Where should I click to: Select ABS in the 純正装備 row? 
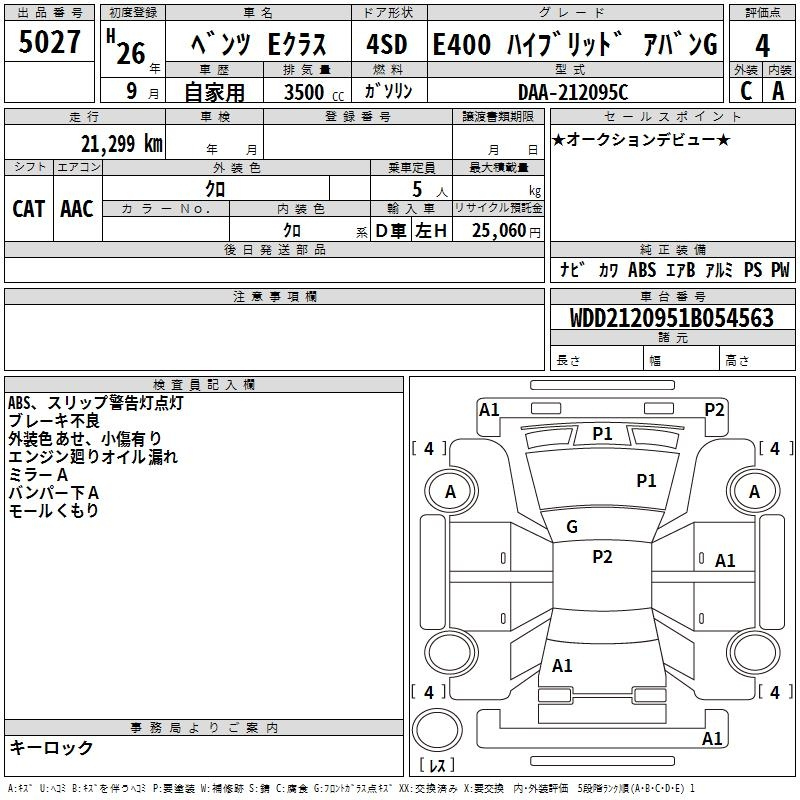point(642,269)
